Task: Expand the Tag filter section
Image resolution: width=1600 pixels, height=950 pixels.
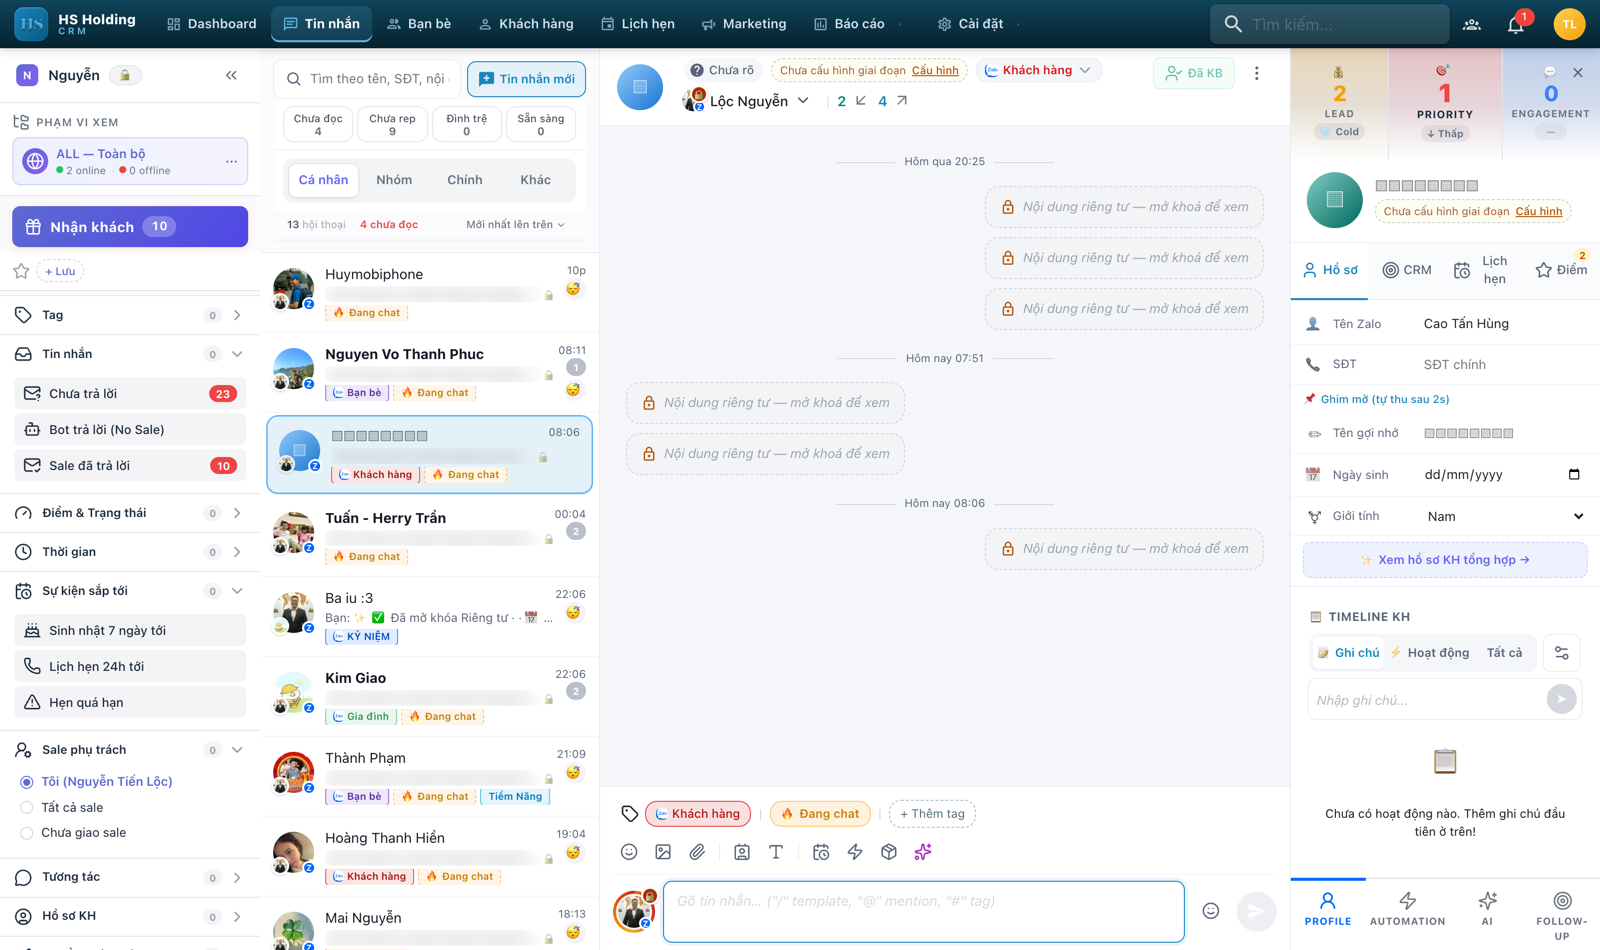Action: 130,315
